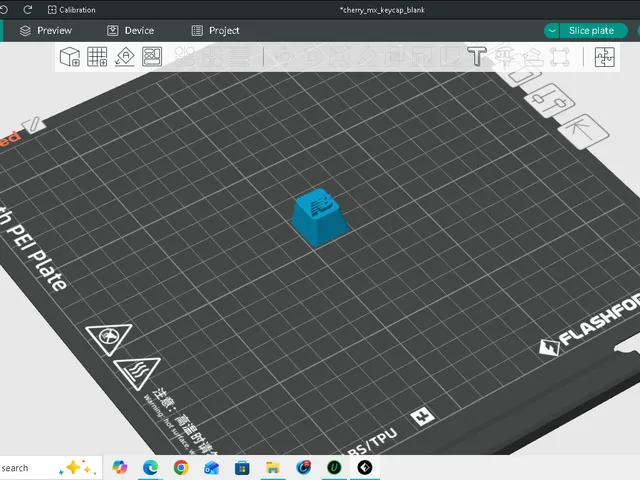Click the Slice plate button
The width and height of the screenshot is (640, 480).
tap(593, 31)
